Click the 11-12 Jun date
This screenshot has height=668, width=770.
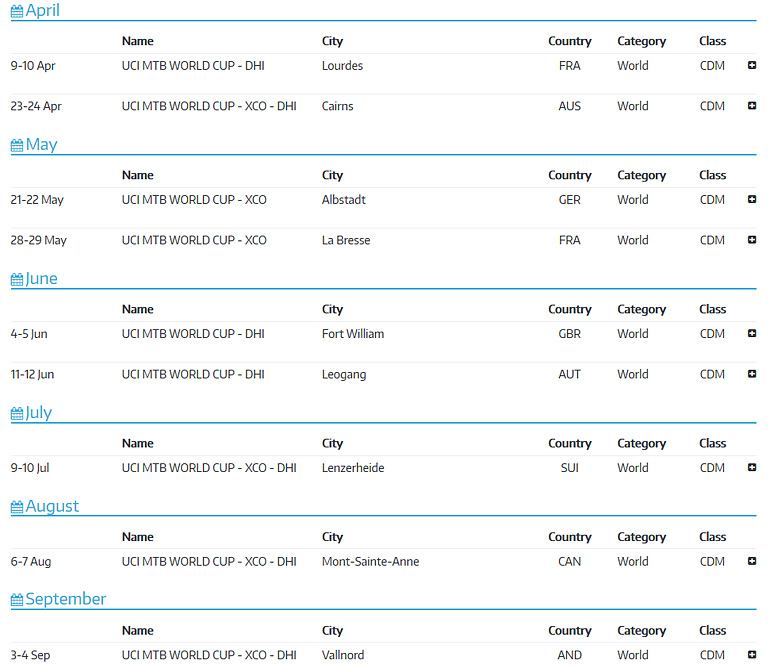click(32, 374)
